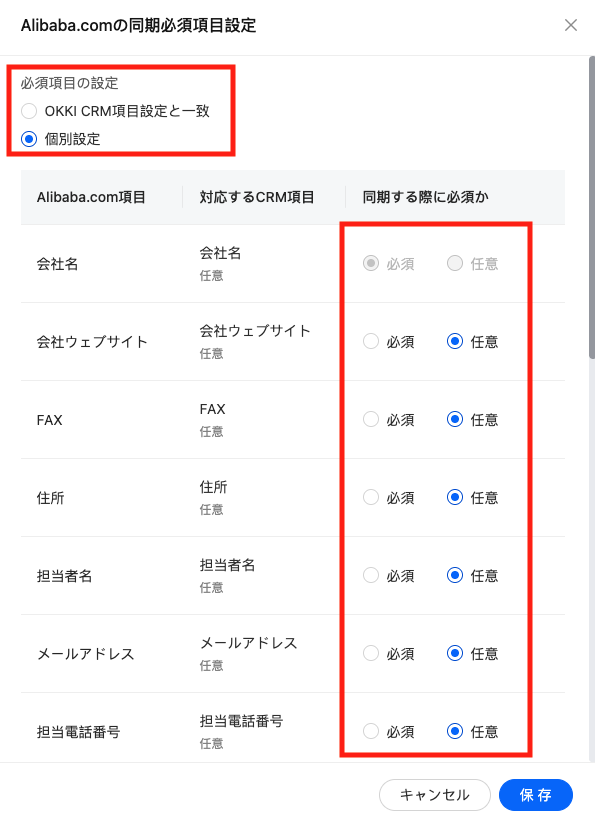
Task: Mark 会社ウェブサイト as 必須
Action: [x=369, y=341]
